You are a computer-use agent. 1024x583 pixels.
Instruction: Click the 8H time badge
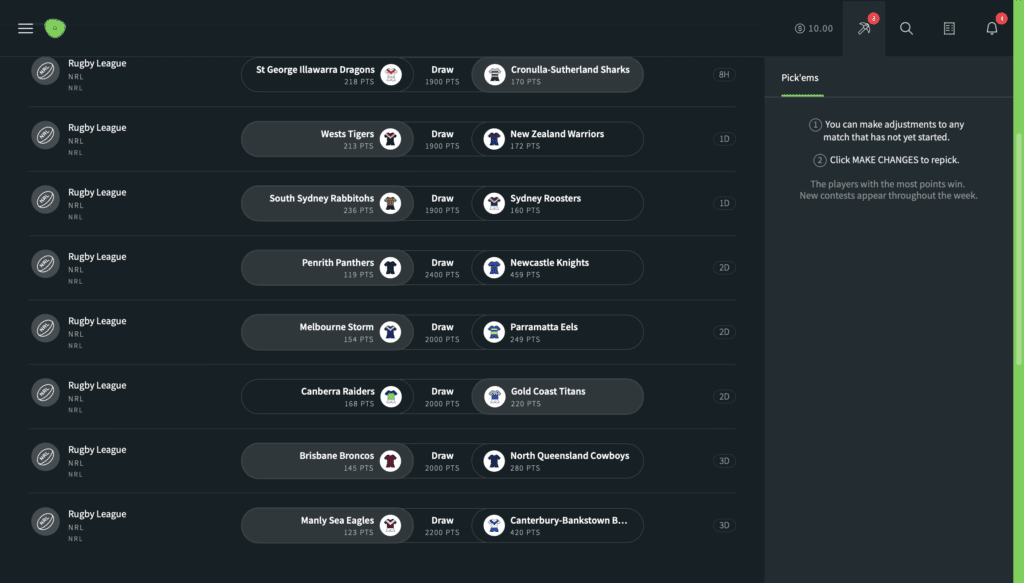pyautogui.click(x=723, y=75)
